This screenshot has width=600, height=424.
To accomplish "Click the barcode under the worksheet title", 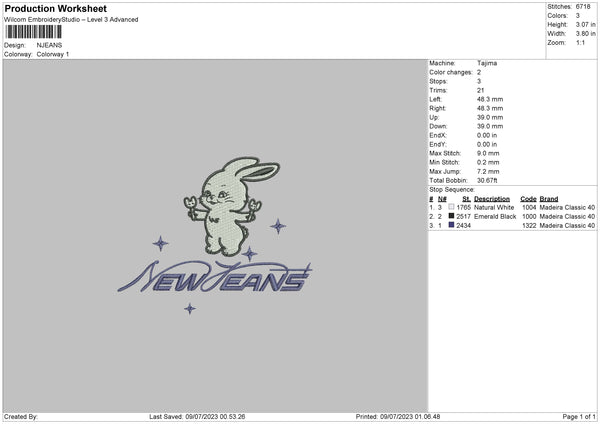I will coord(33,32).
